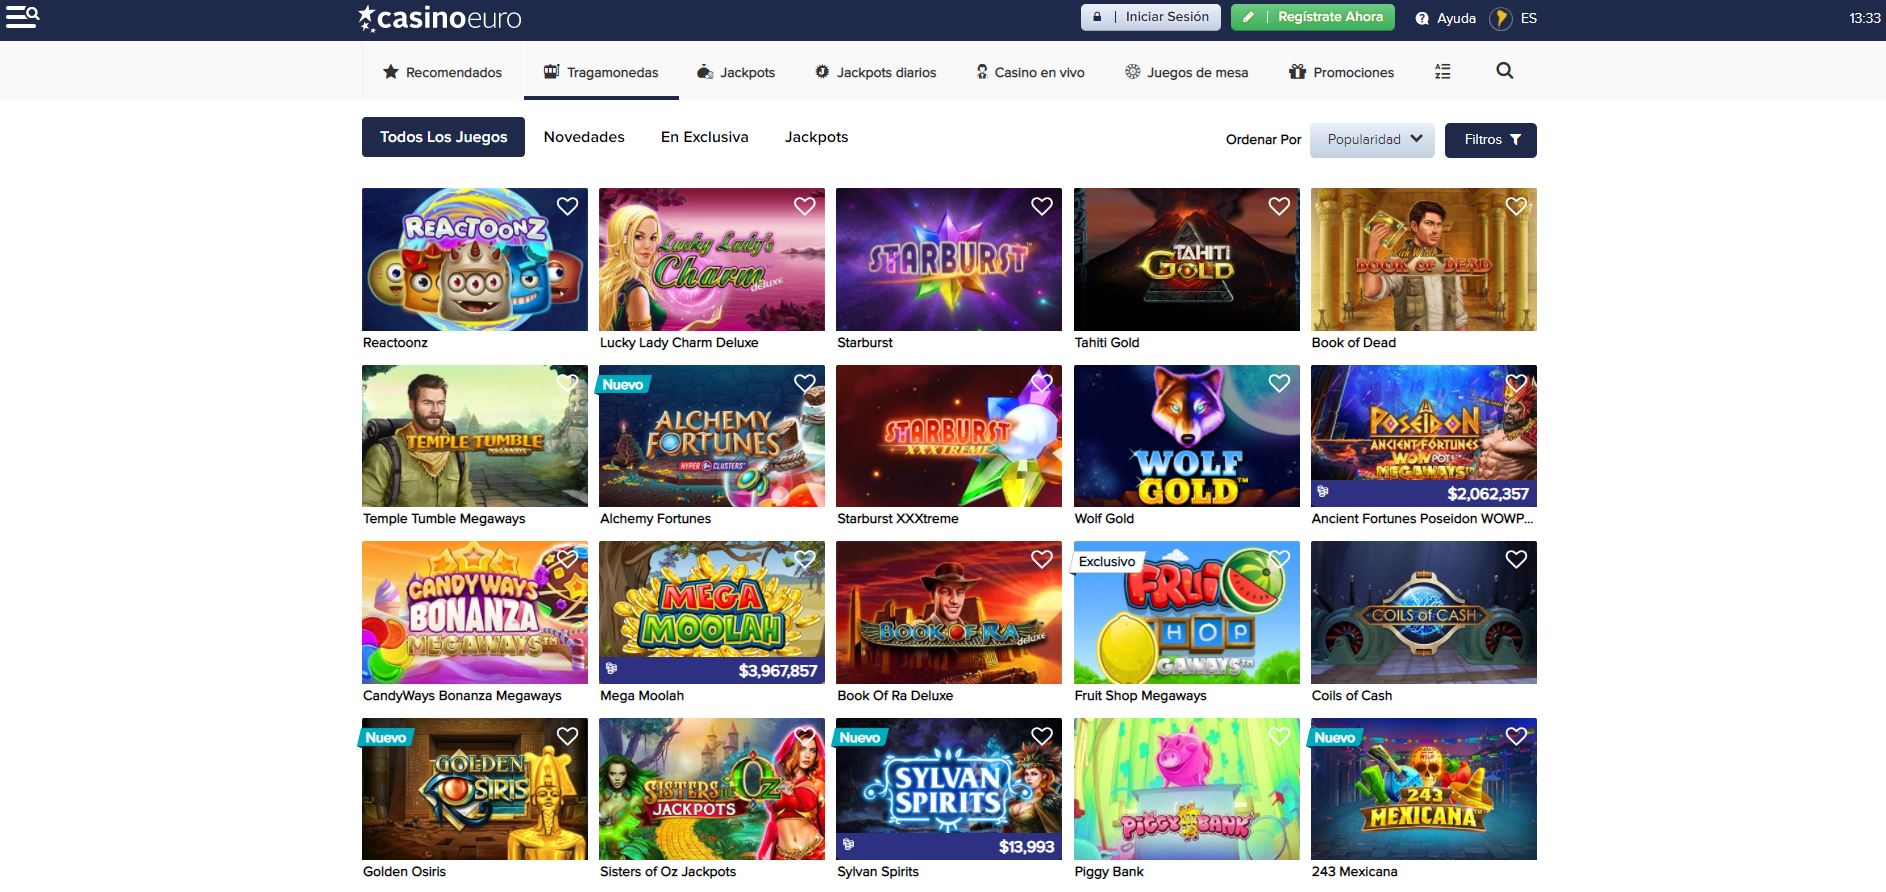1886x892 pixels.
Task: Click heart icon on Sylvan Spirits
Action: [x=1042, y=736]
